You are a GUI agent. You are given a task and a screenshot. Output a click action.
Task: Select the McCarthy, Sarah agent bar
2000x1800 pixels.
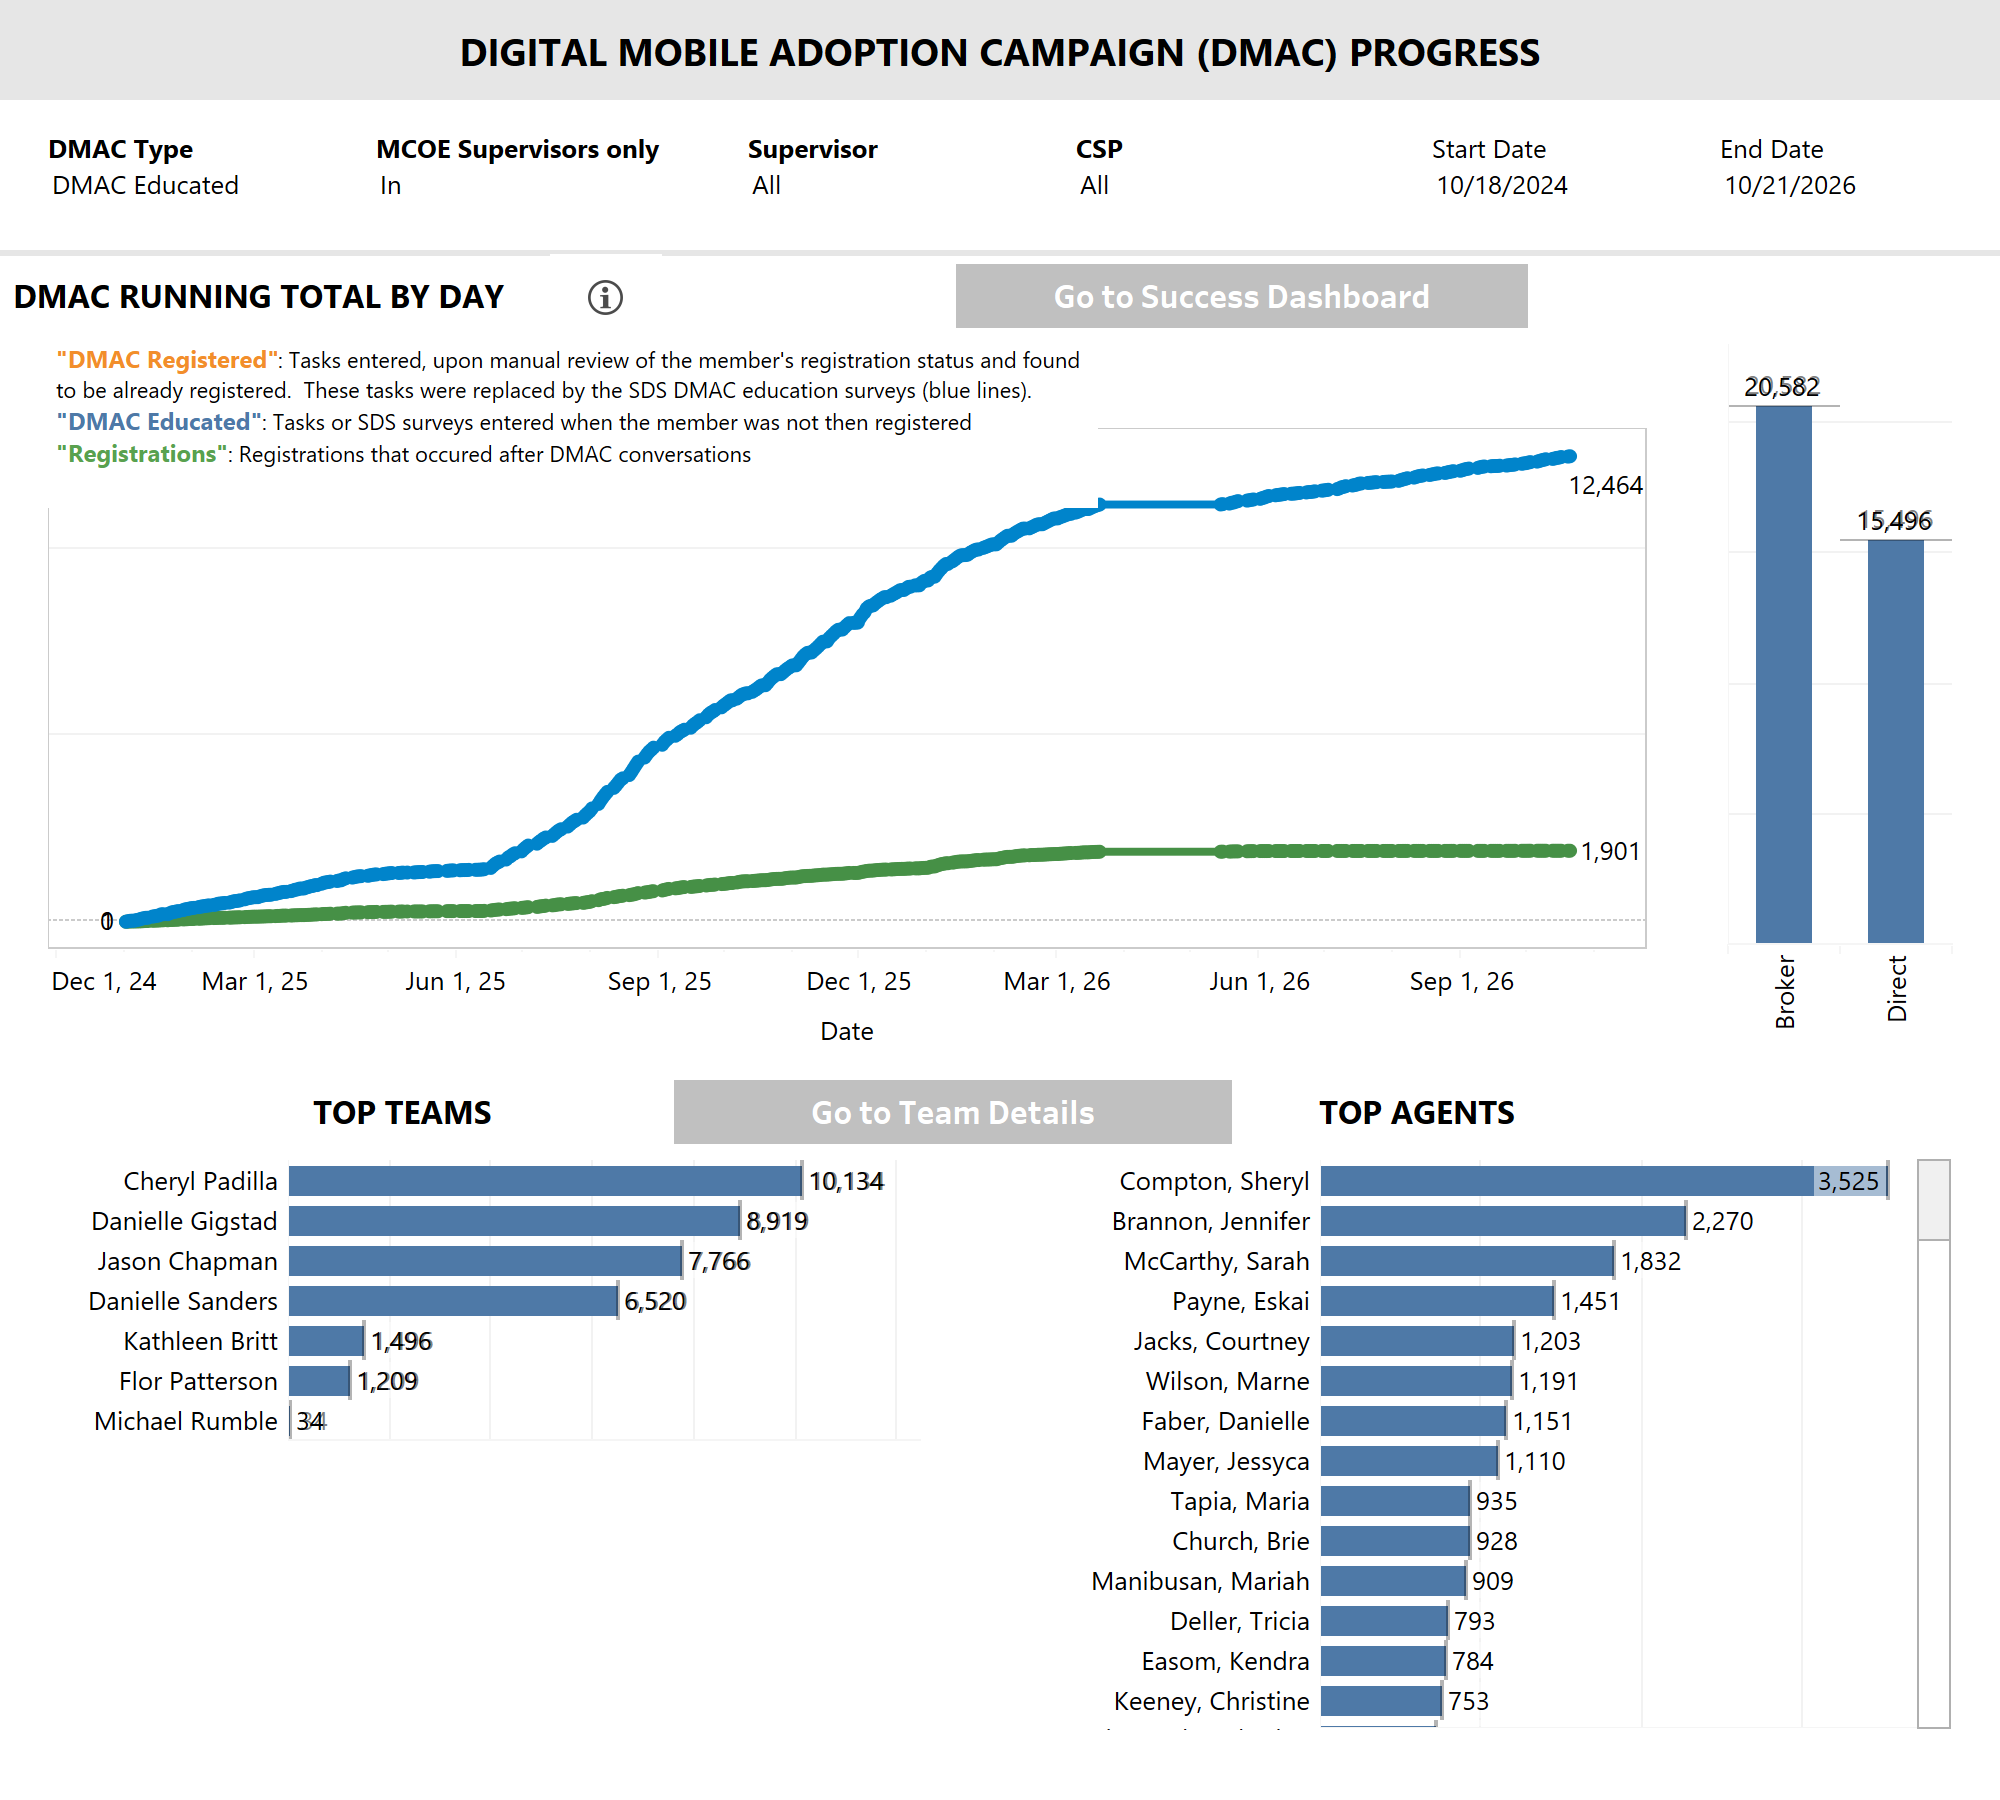pyautogui.click(x=1467, y=1261)
